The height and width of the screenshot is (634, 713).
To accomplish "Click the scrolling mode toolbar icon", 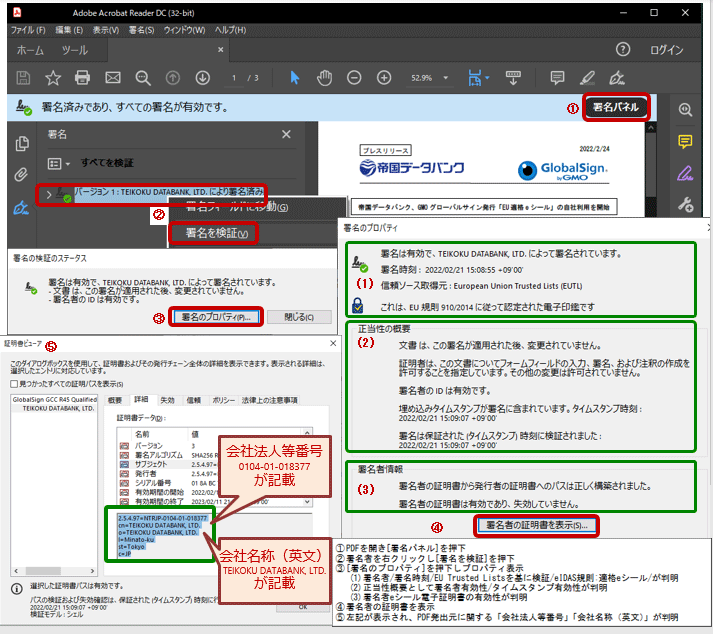I will pos(513,78).
